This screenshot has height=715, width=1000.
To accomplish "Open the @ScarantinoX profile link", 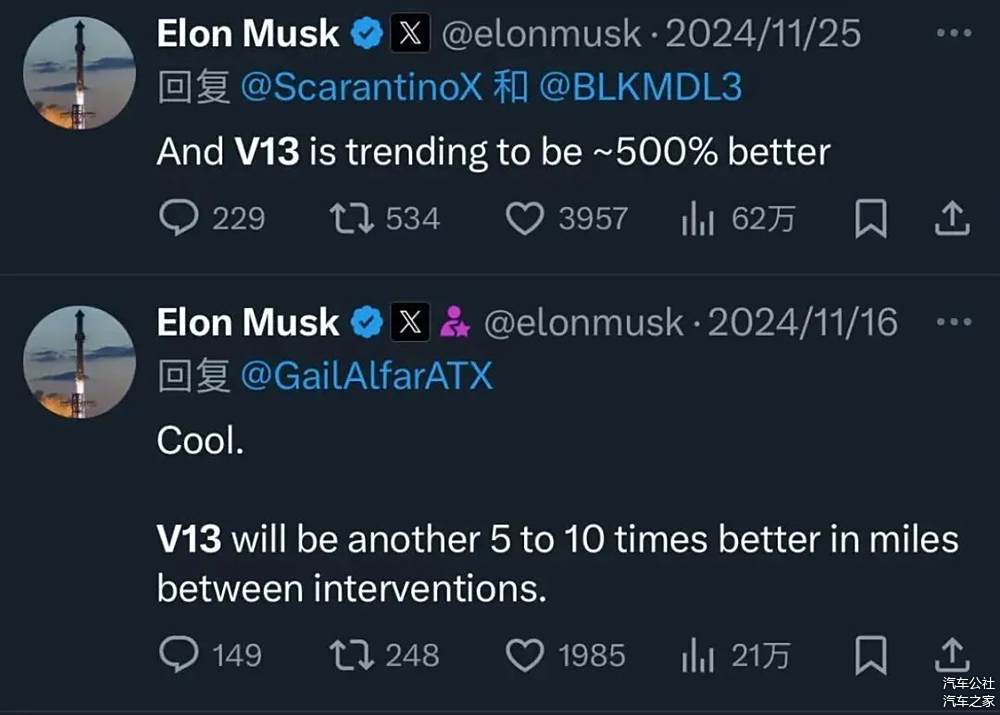I will (x=362, y=87).
